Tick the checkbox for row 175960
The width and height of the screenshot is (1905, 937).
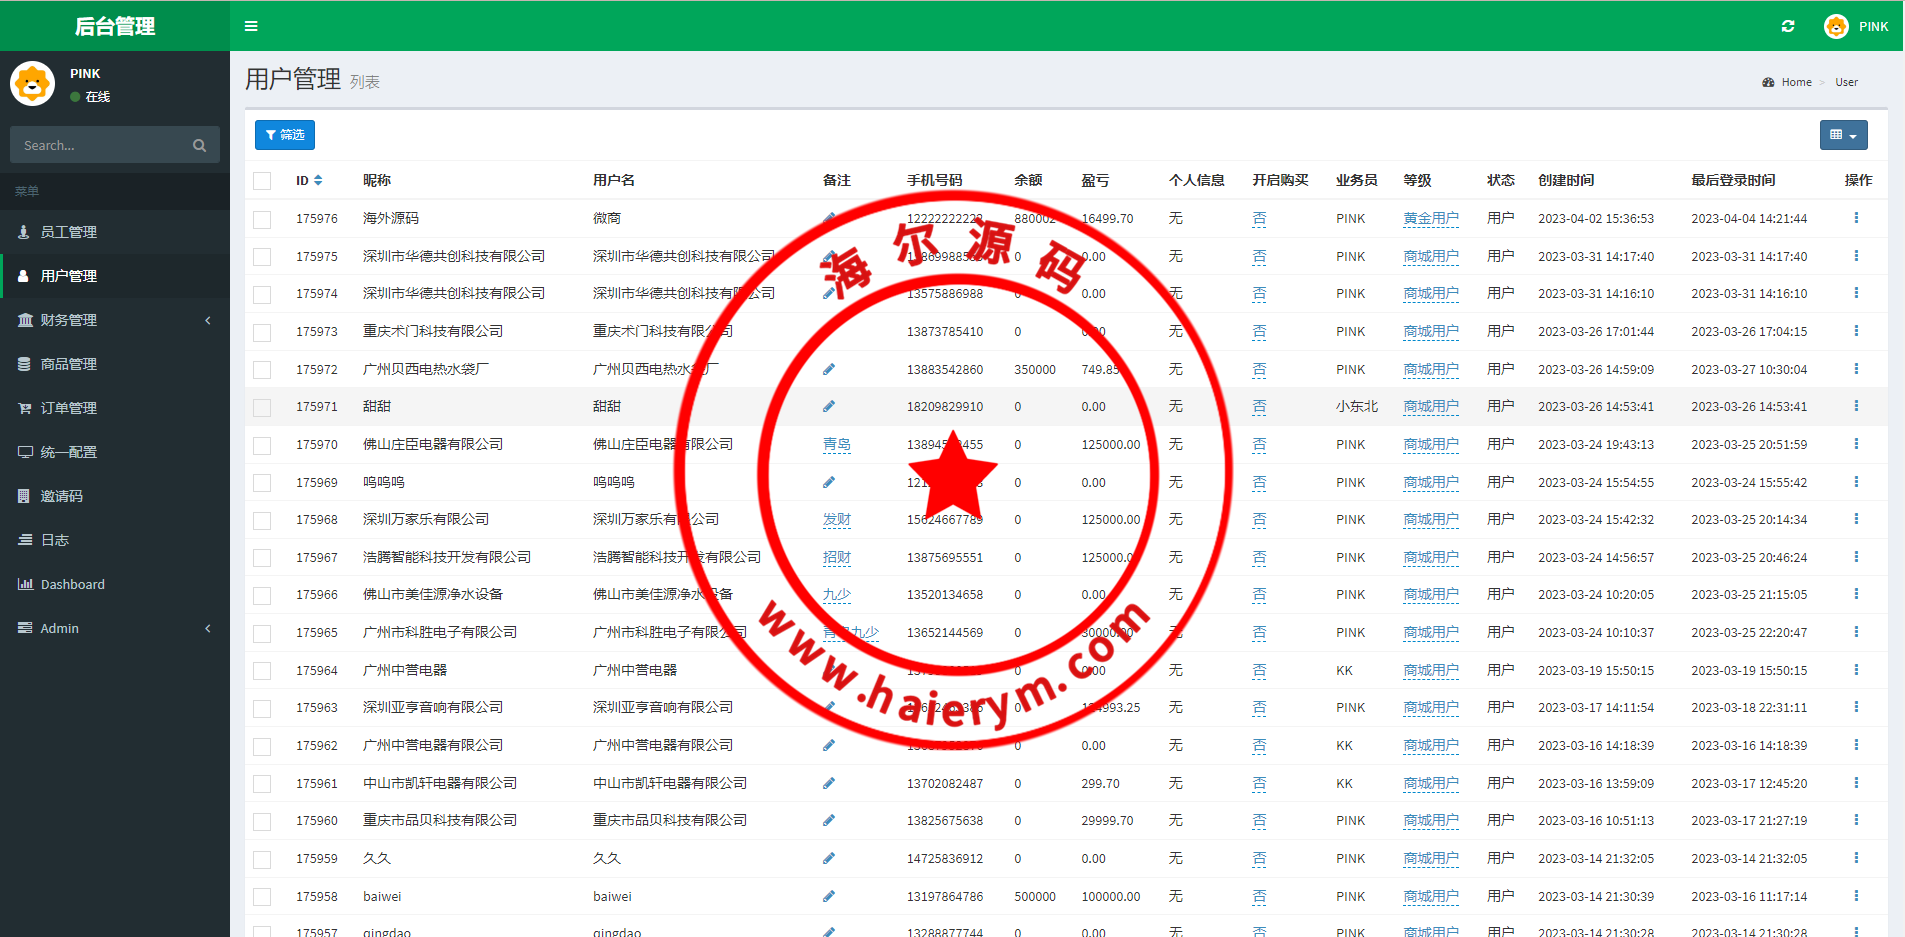pos(262,822)
